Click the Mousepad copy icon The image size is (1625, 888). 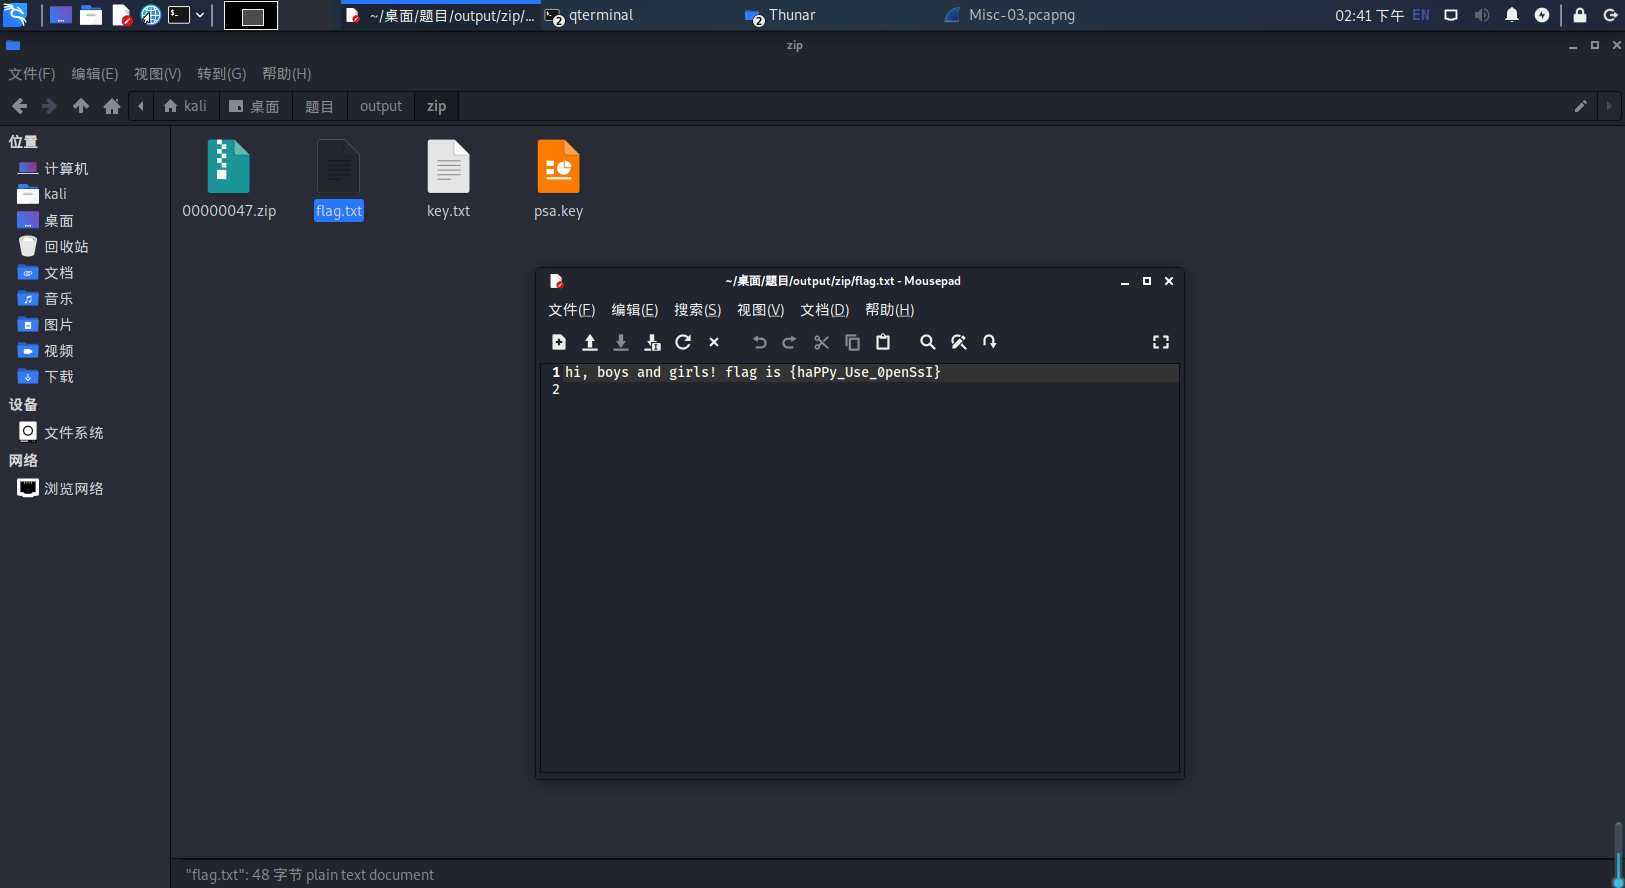[x=852, y=342]
